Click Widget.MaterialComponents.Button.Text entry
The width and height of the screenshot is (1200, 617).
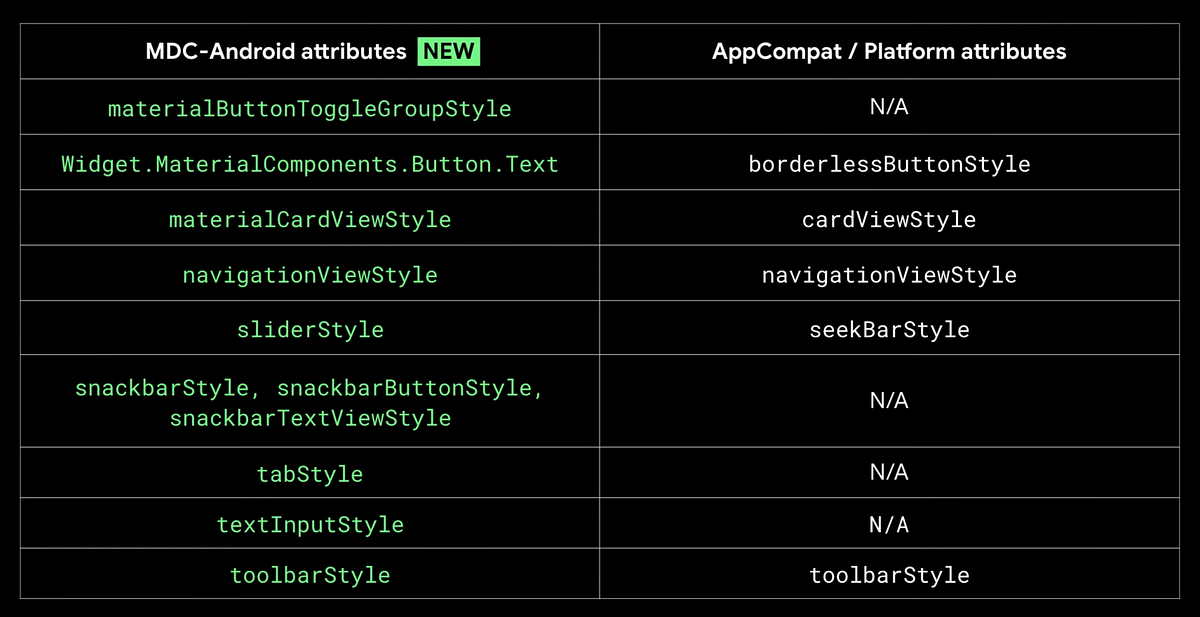(x=310, y=164)
